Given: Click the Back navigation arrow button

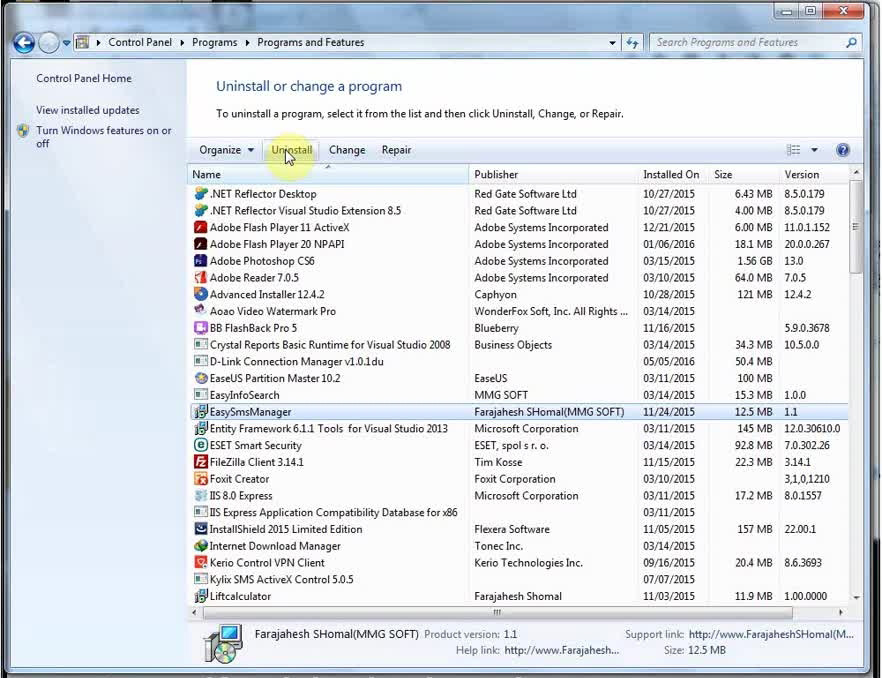Looking at the screenshot, I should click(24, 43).
